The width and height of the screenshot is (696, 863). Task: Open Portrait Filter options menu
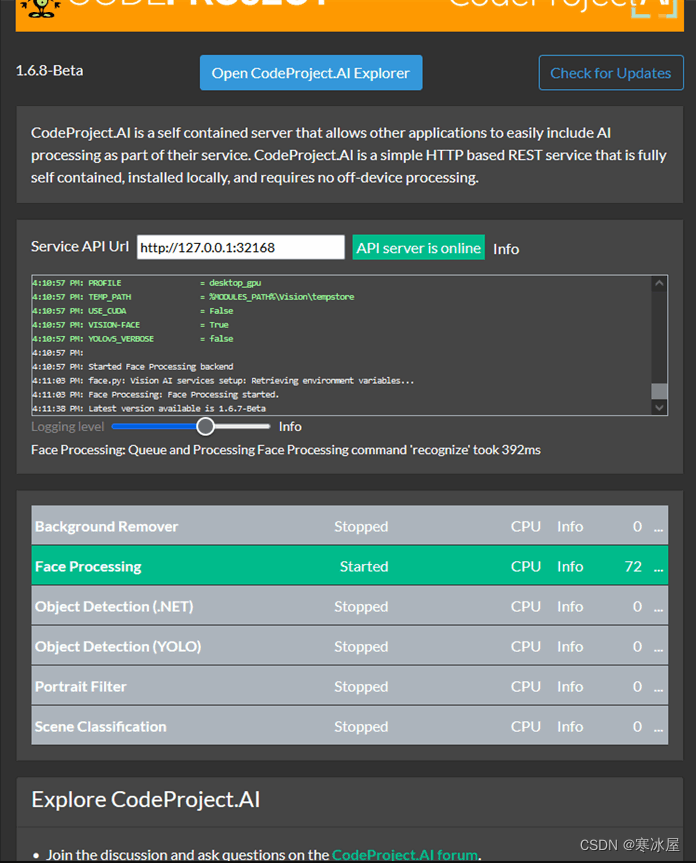point(658,688)
